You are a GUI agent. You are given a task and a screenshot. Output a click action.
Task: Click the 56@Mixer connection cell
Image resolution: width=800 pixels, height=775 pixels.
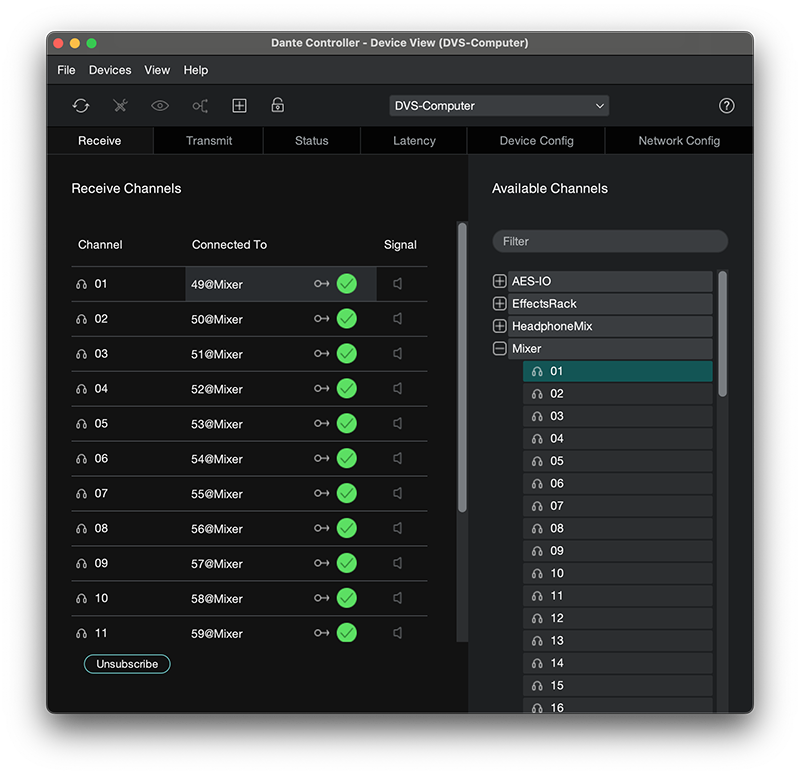(281, 529)
